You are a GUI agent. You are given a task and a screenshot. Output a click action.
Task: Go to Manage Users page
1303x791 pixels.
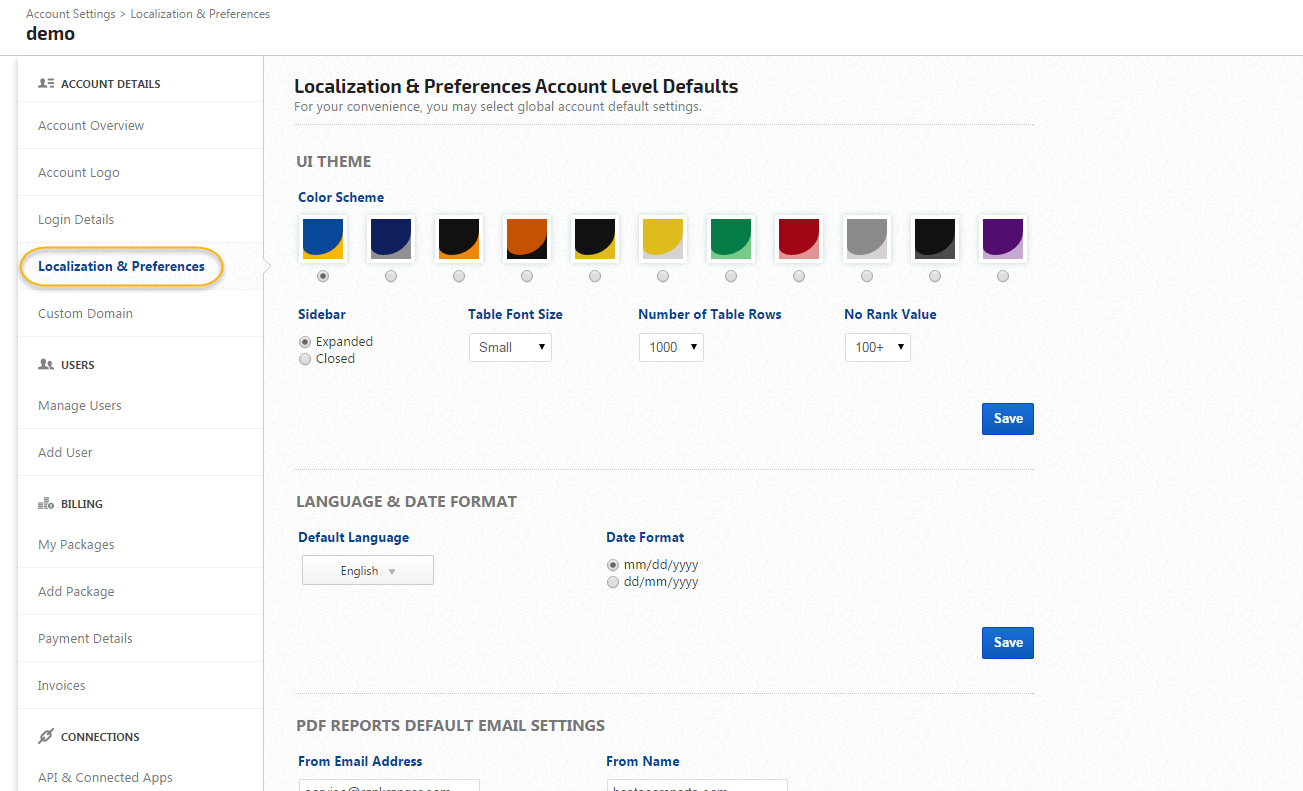pos(80,406)
